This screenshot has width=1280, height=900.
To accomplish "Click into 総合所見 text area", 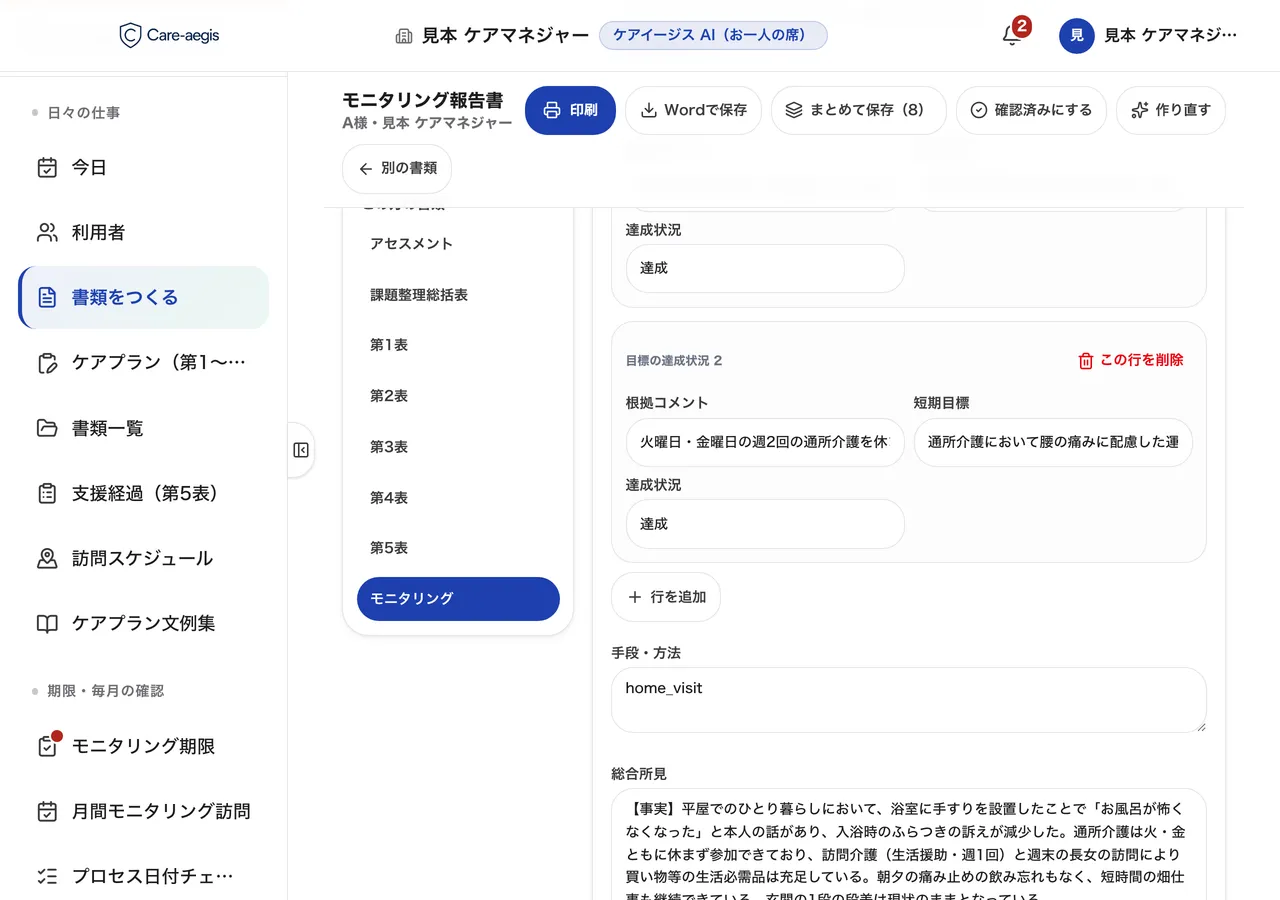I will tap(909, 844).
